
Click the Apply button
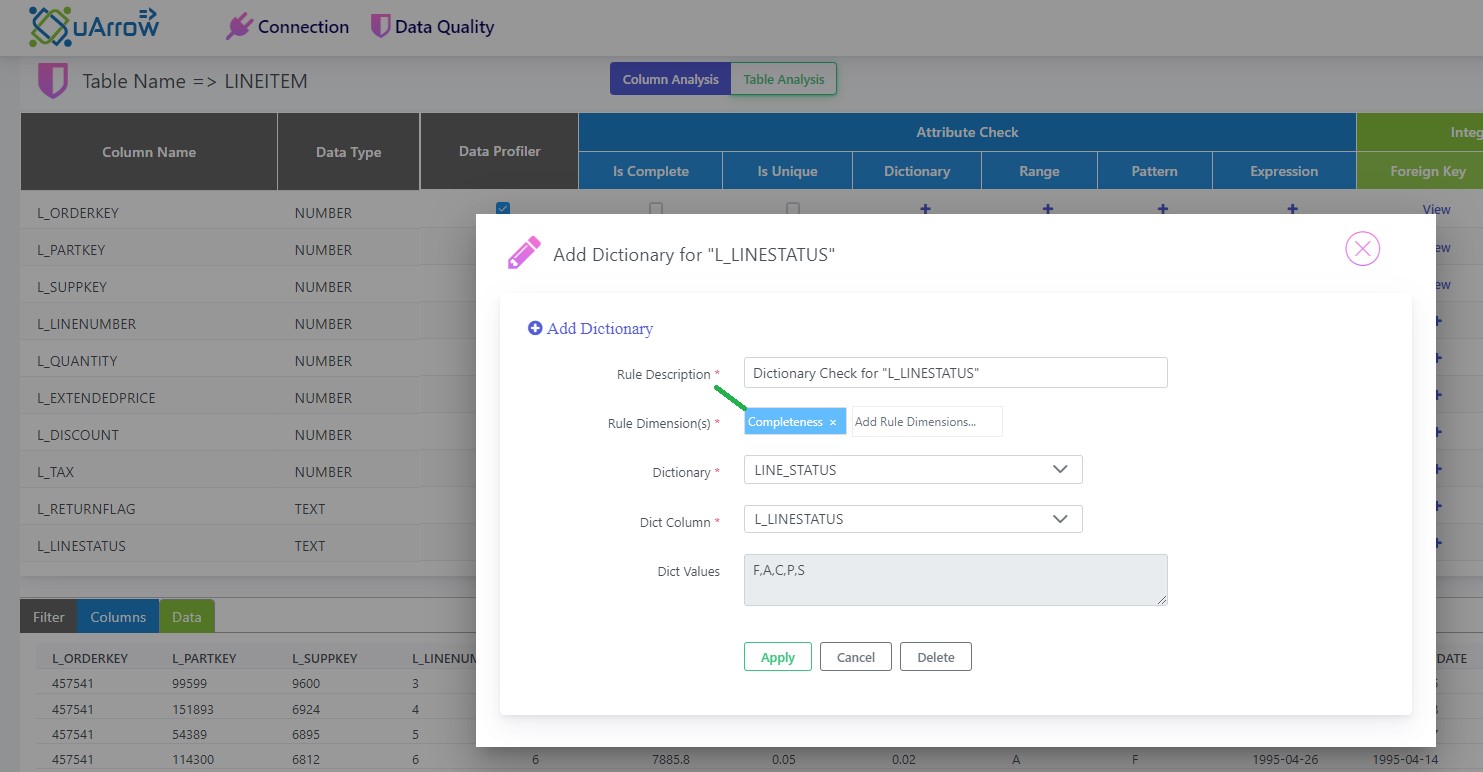778,657
